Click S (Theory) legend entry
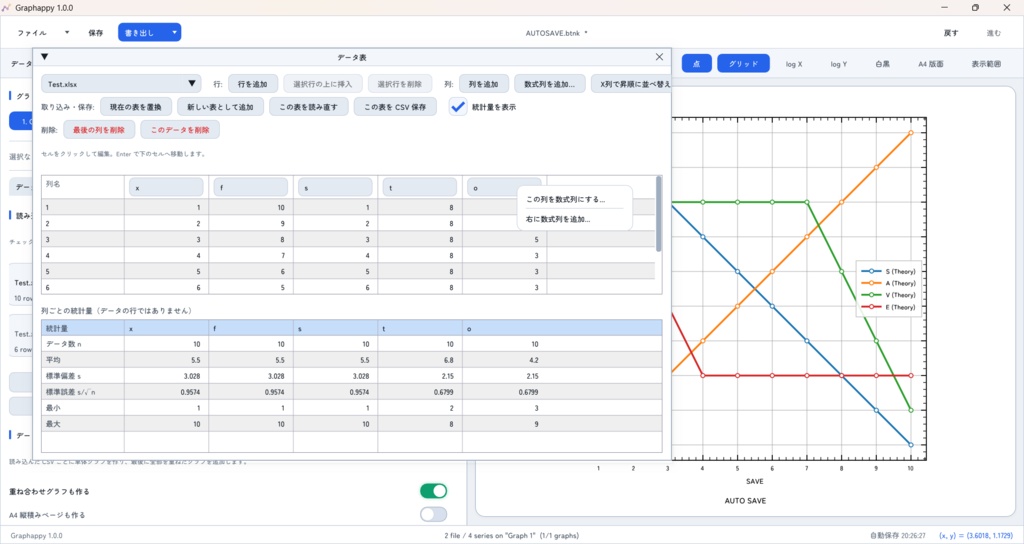The image size is (1024, 544). coord(889,271)
